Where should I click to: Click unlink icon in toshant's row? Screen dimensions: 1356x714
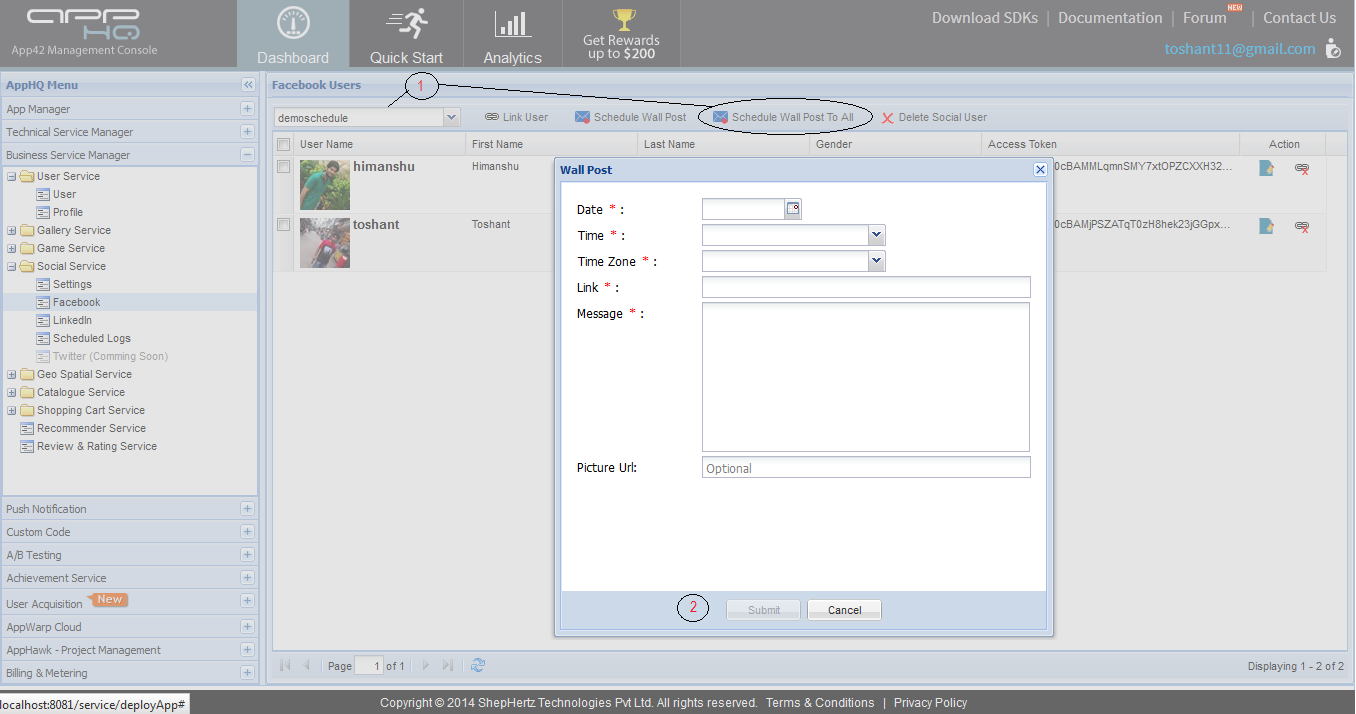coord(1301,227)
